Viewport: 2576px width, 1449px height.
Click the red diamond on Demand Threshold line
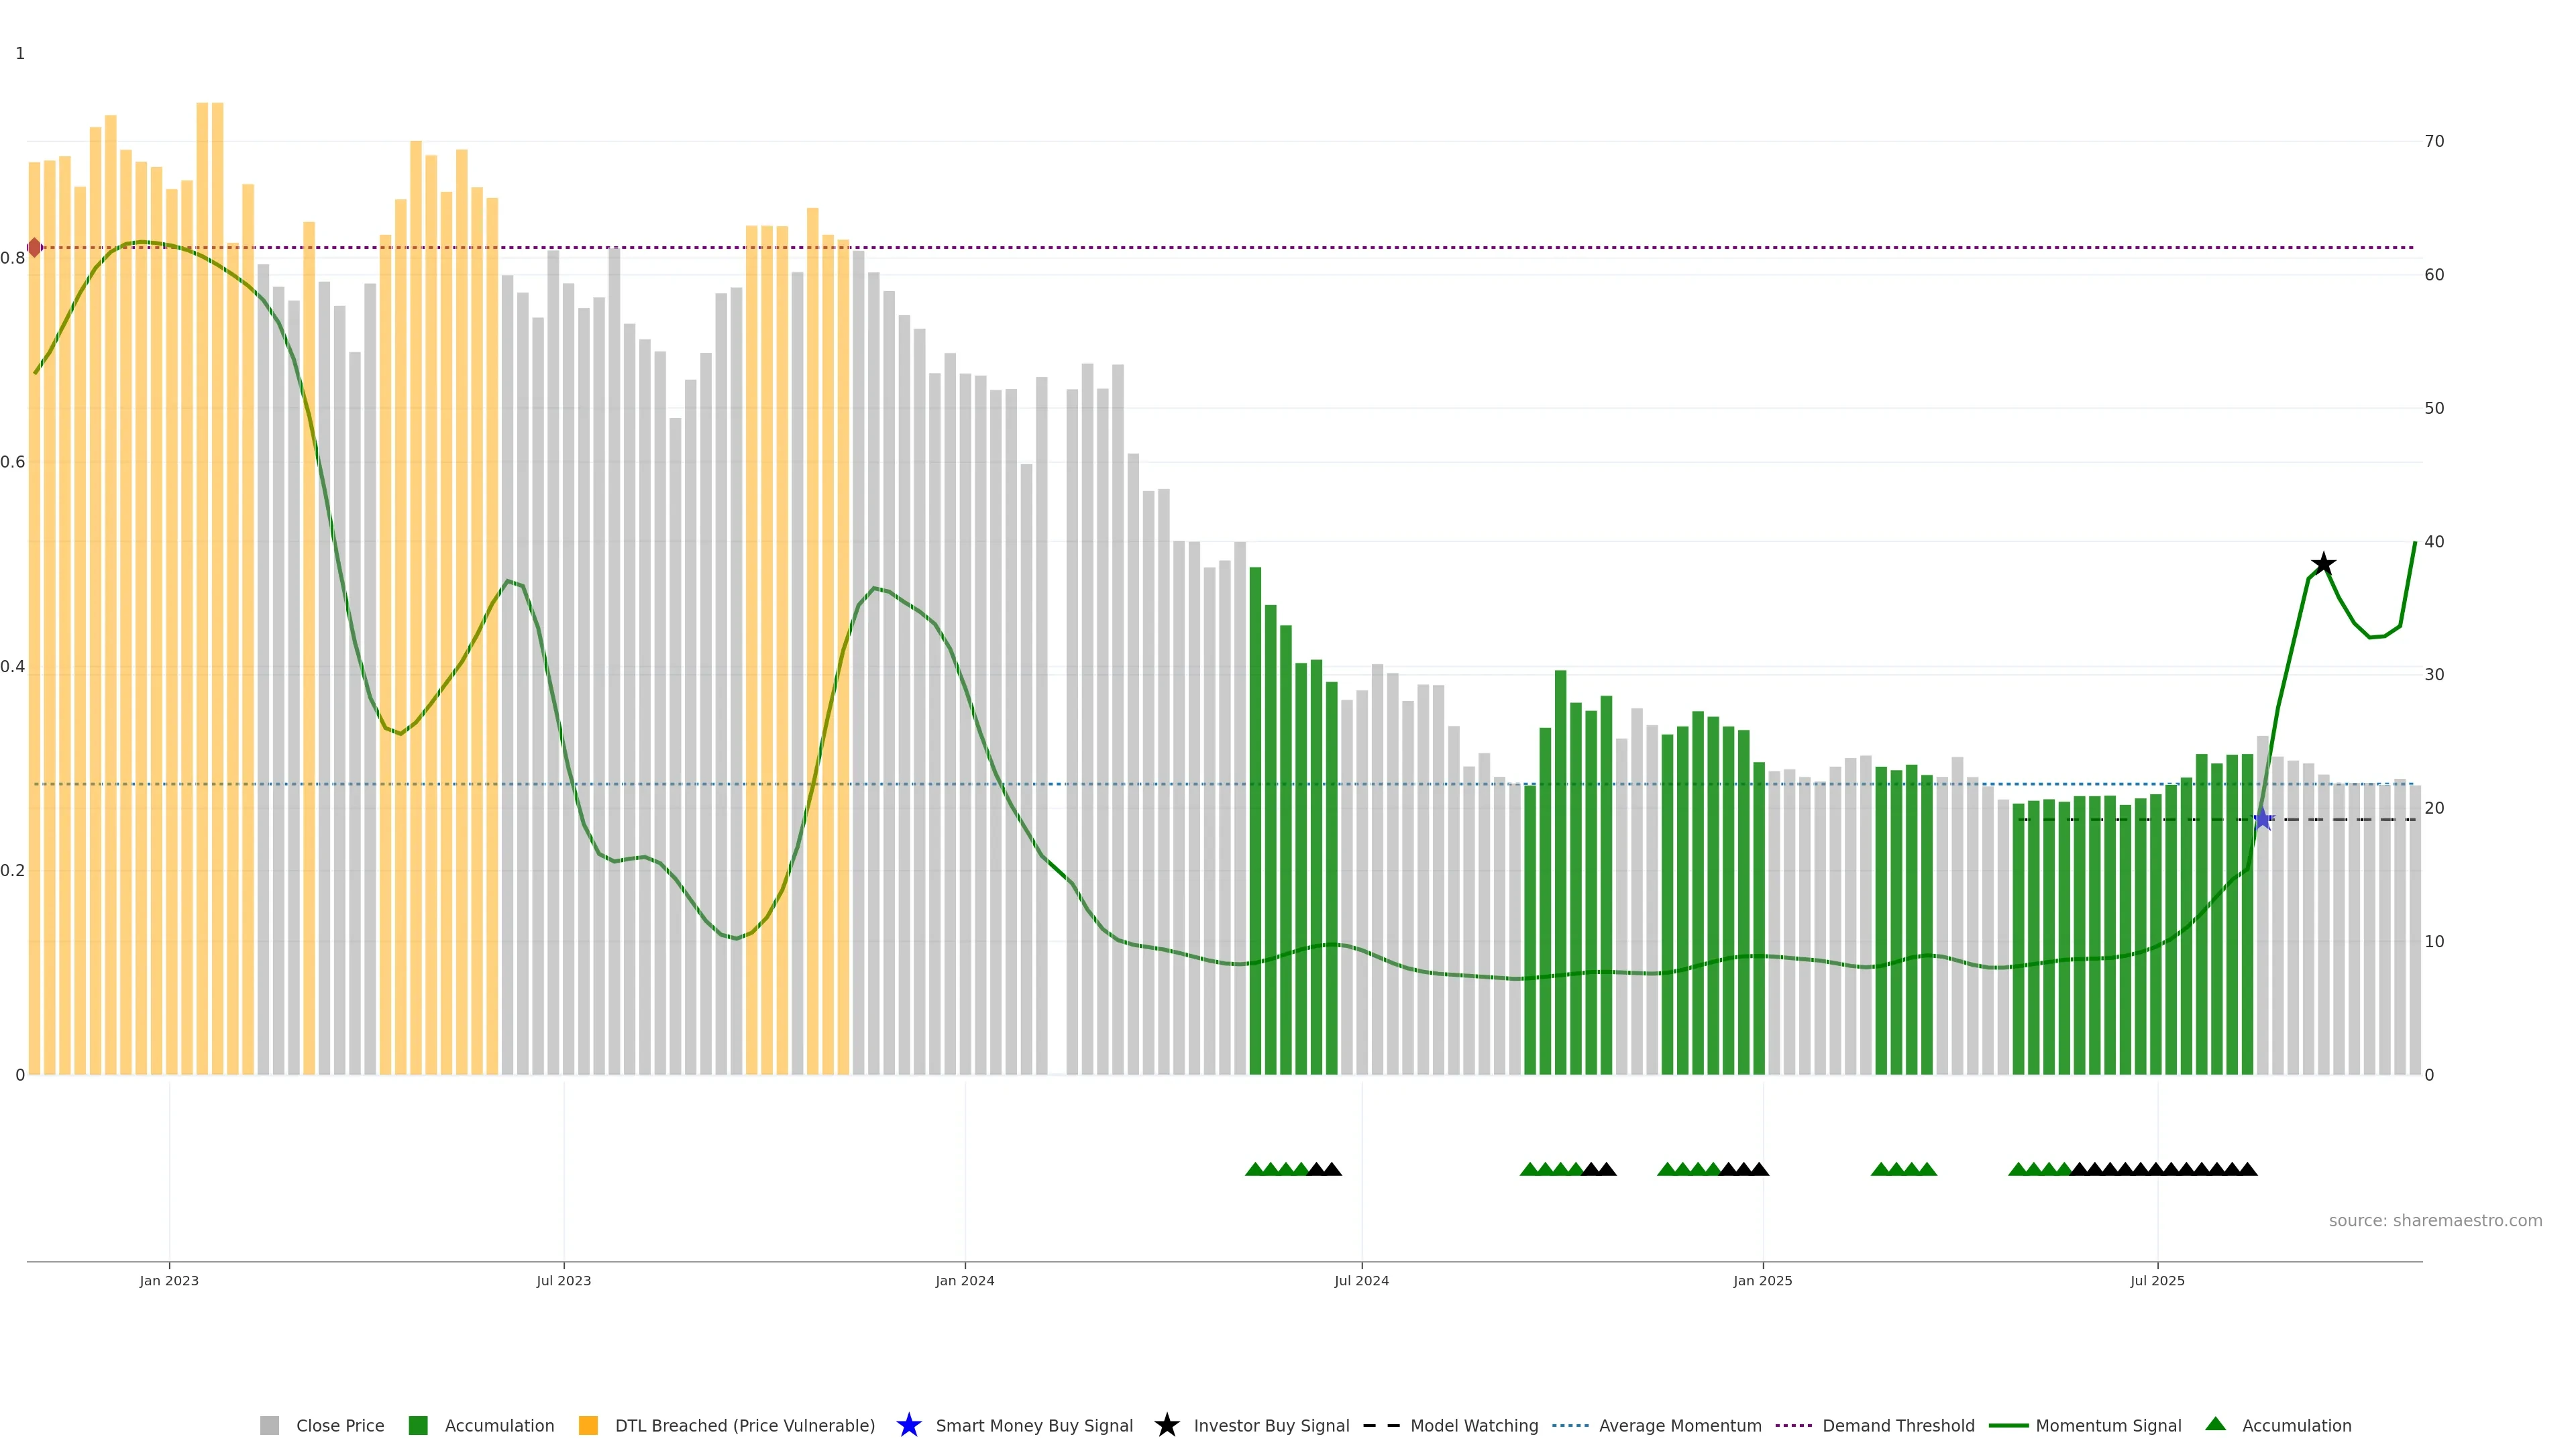pyautogui.click(x=35, y=247)
